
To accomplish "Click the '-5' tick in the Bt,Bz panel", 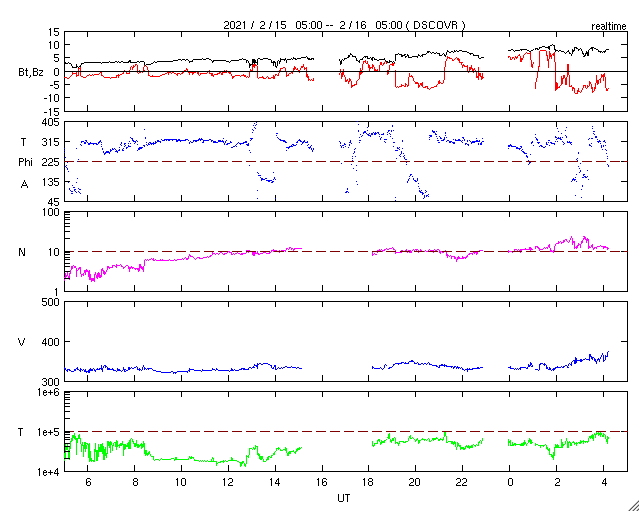I will click(x=54, y=85).
